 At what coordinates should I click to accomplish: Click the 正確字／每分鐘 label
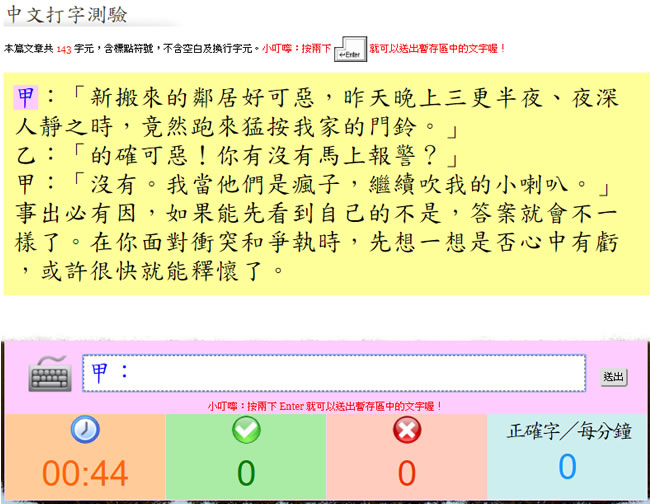click(569, 431)
